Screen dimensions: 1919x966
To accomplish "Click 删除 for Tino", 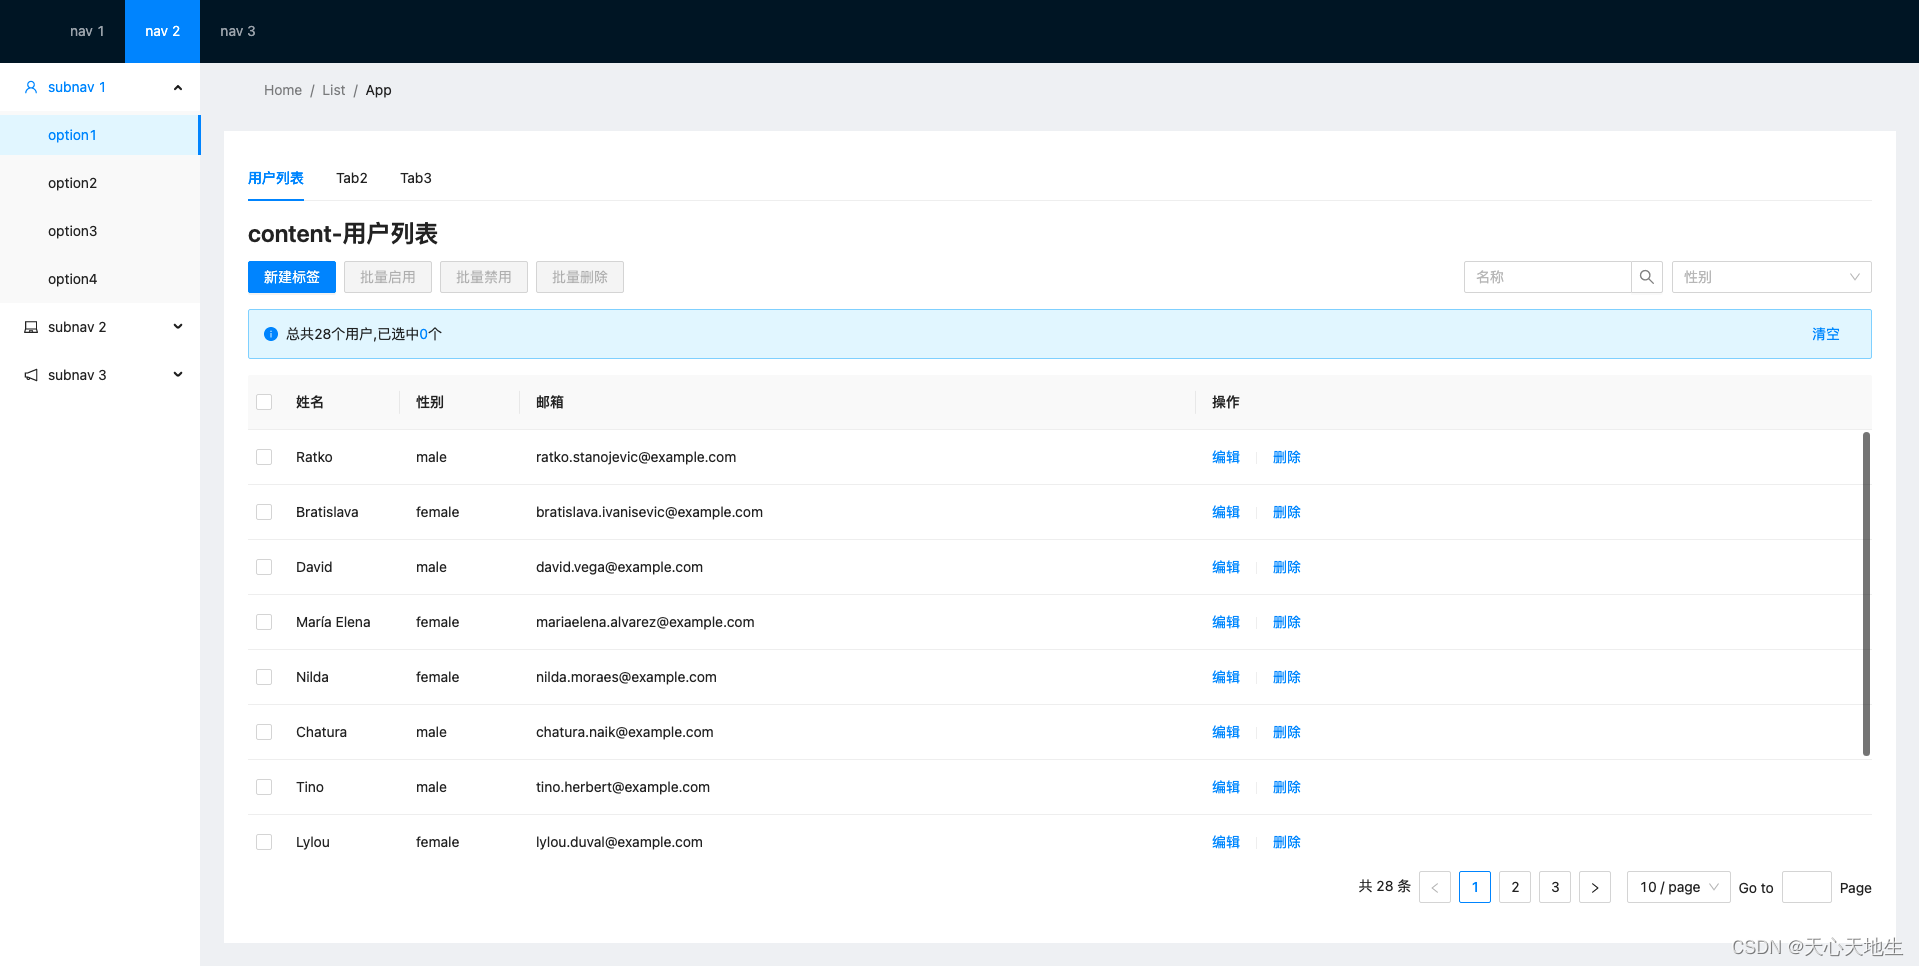I will (x=1287, y=787).
